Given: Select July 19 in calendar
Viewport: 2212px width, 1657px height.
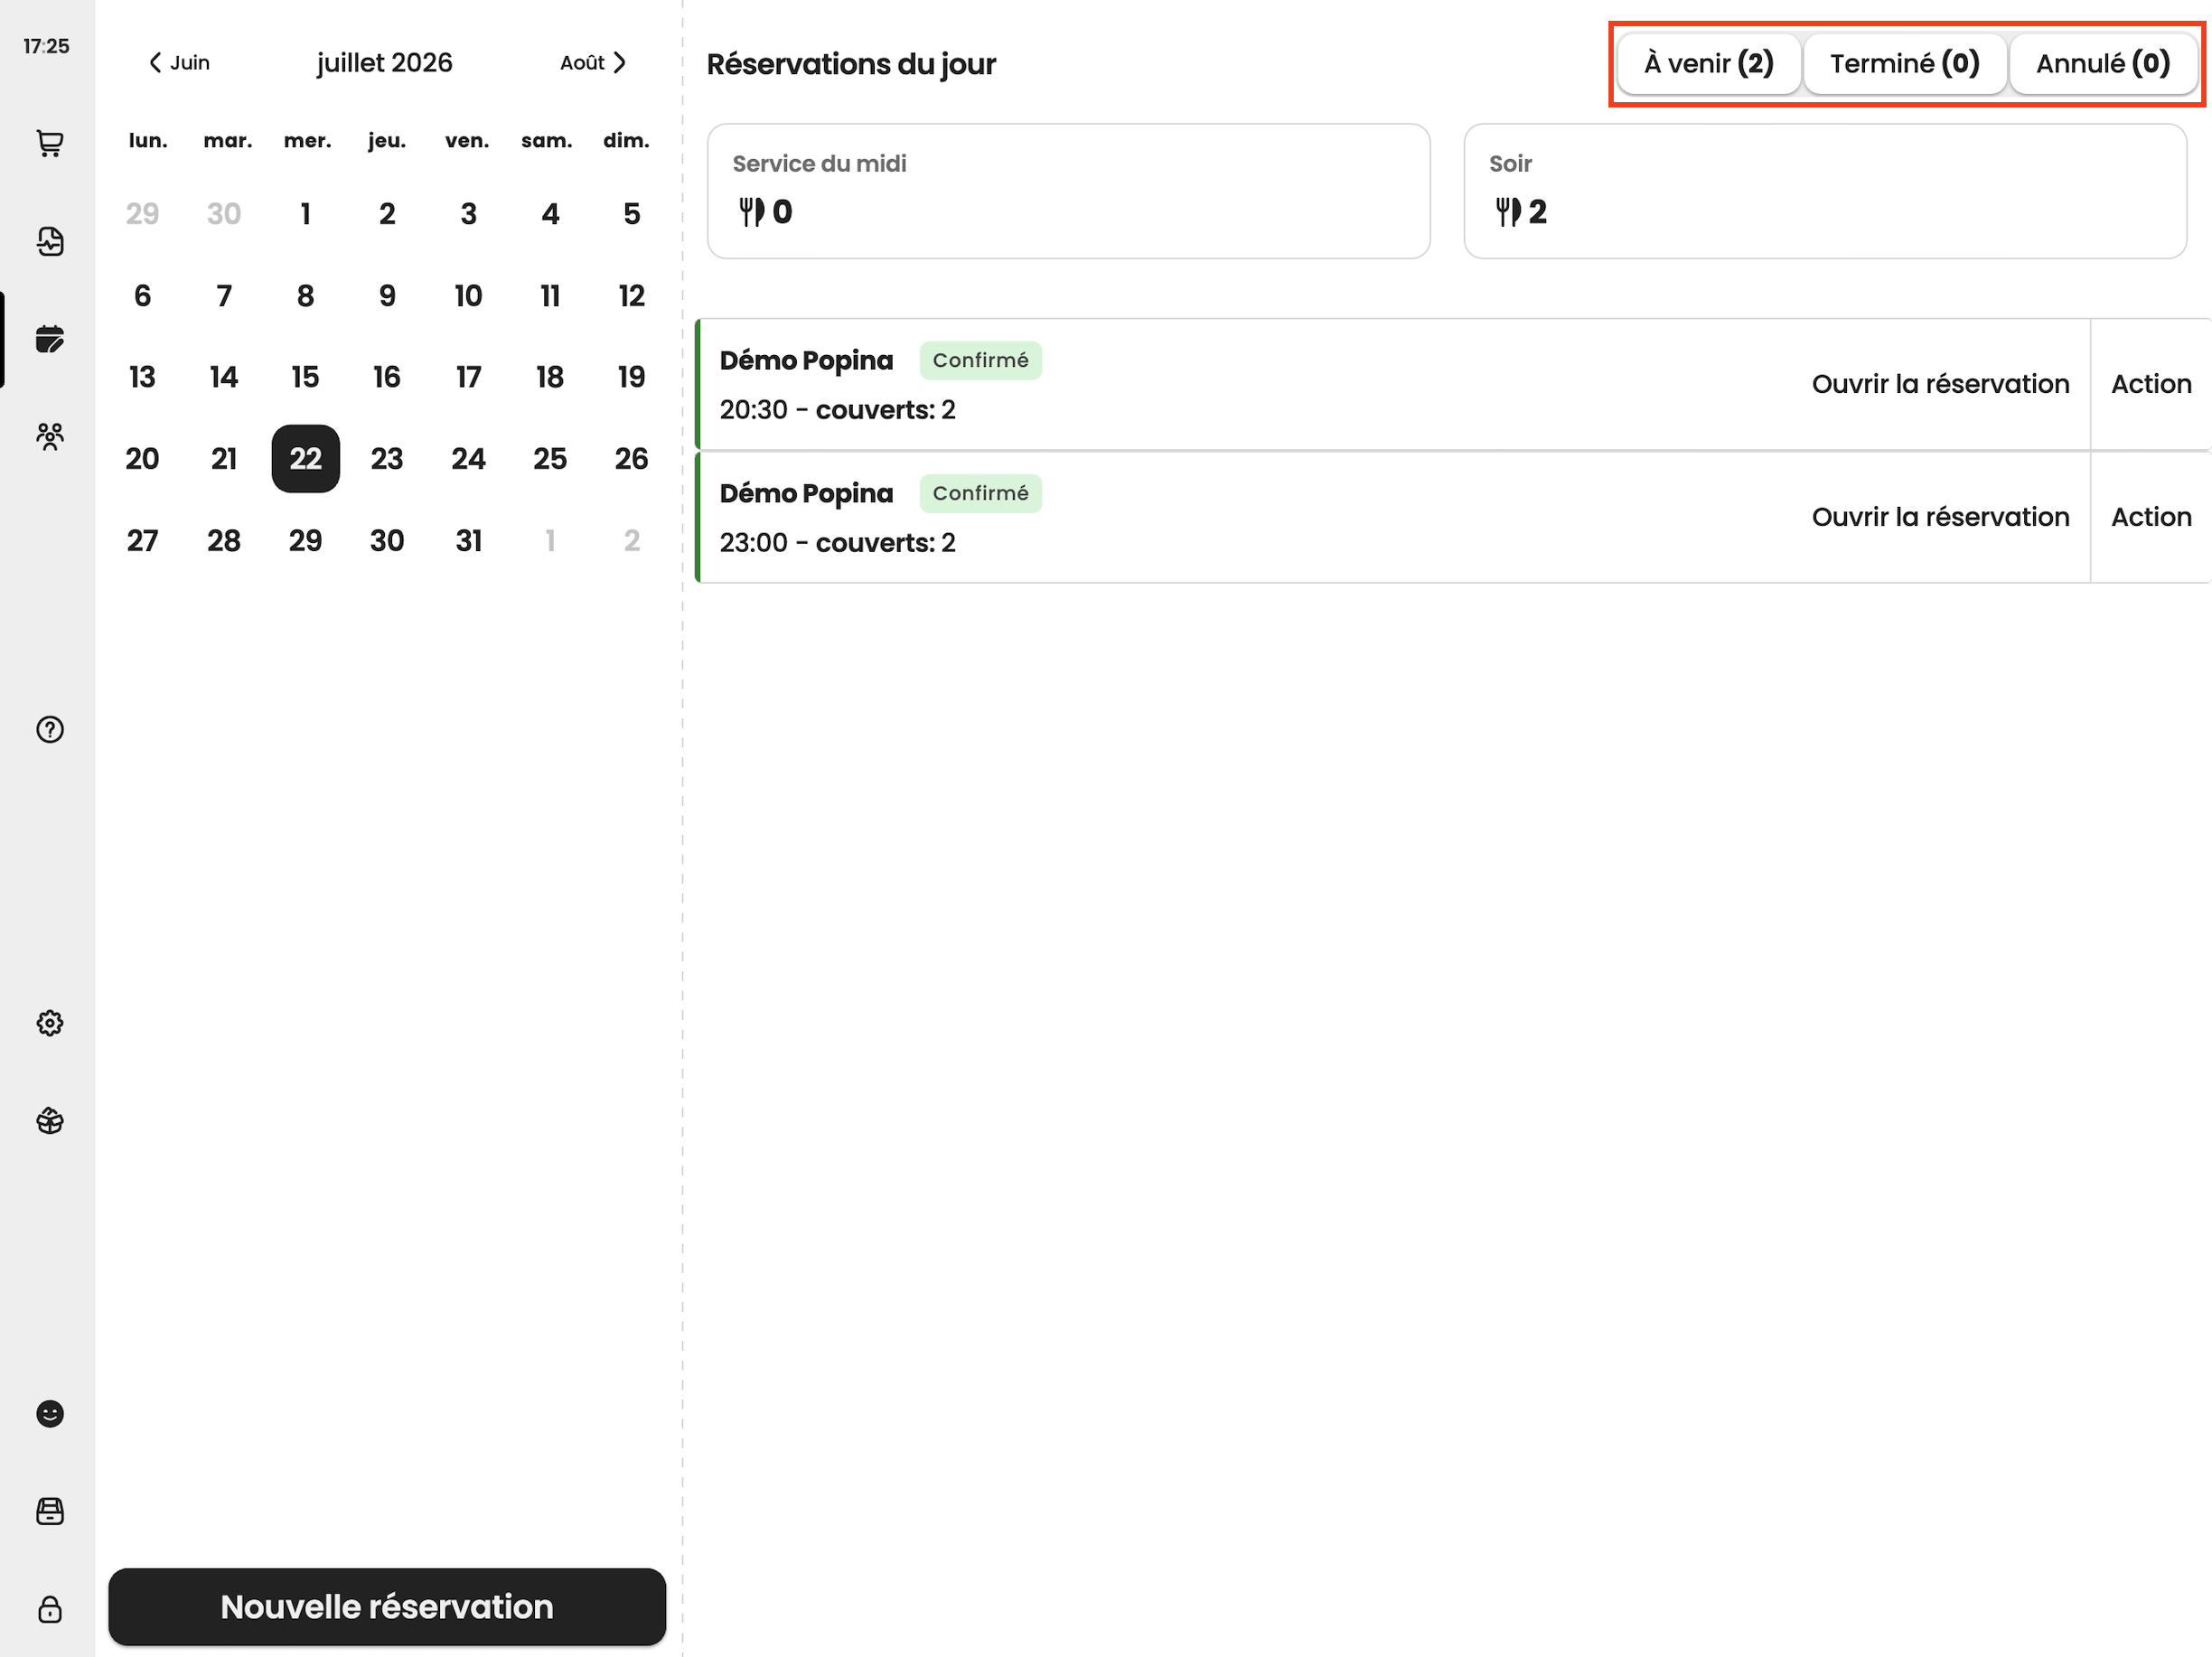Looking at the screenshot, I should pos(632,377).
